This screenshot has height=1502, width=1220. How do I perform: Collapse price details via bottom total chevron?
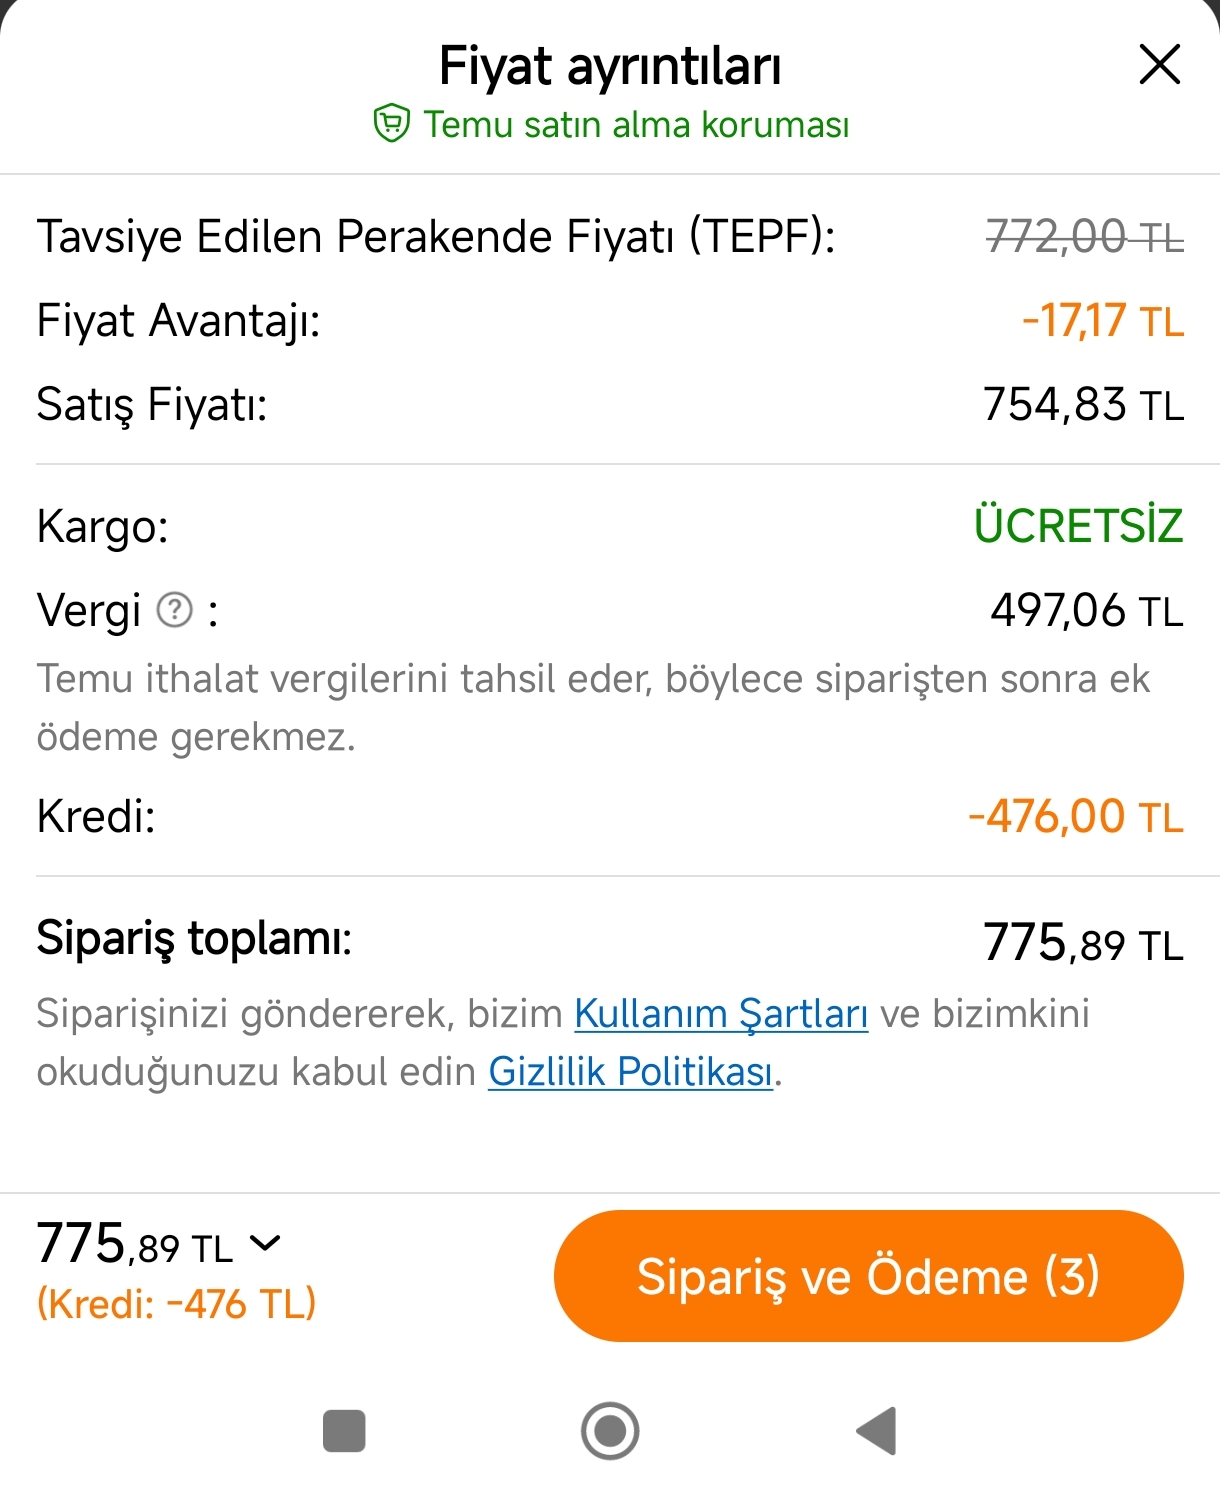click(265, 1243)
